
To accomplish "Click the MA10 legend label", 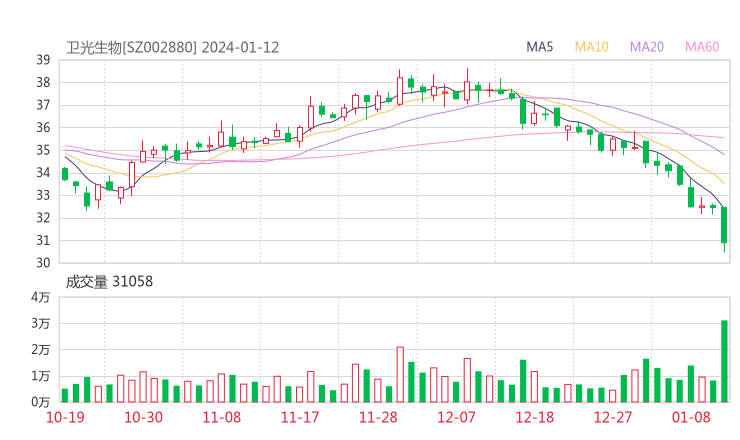I will (x=591, y=47).
